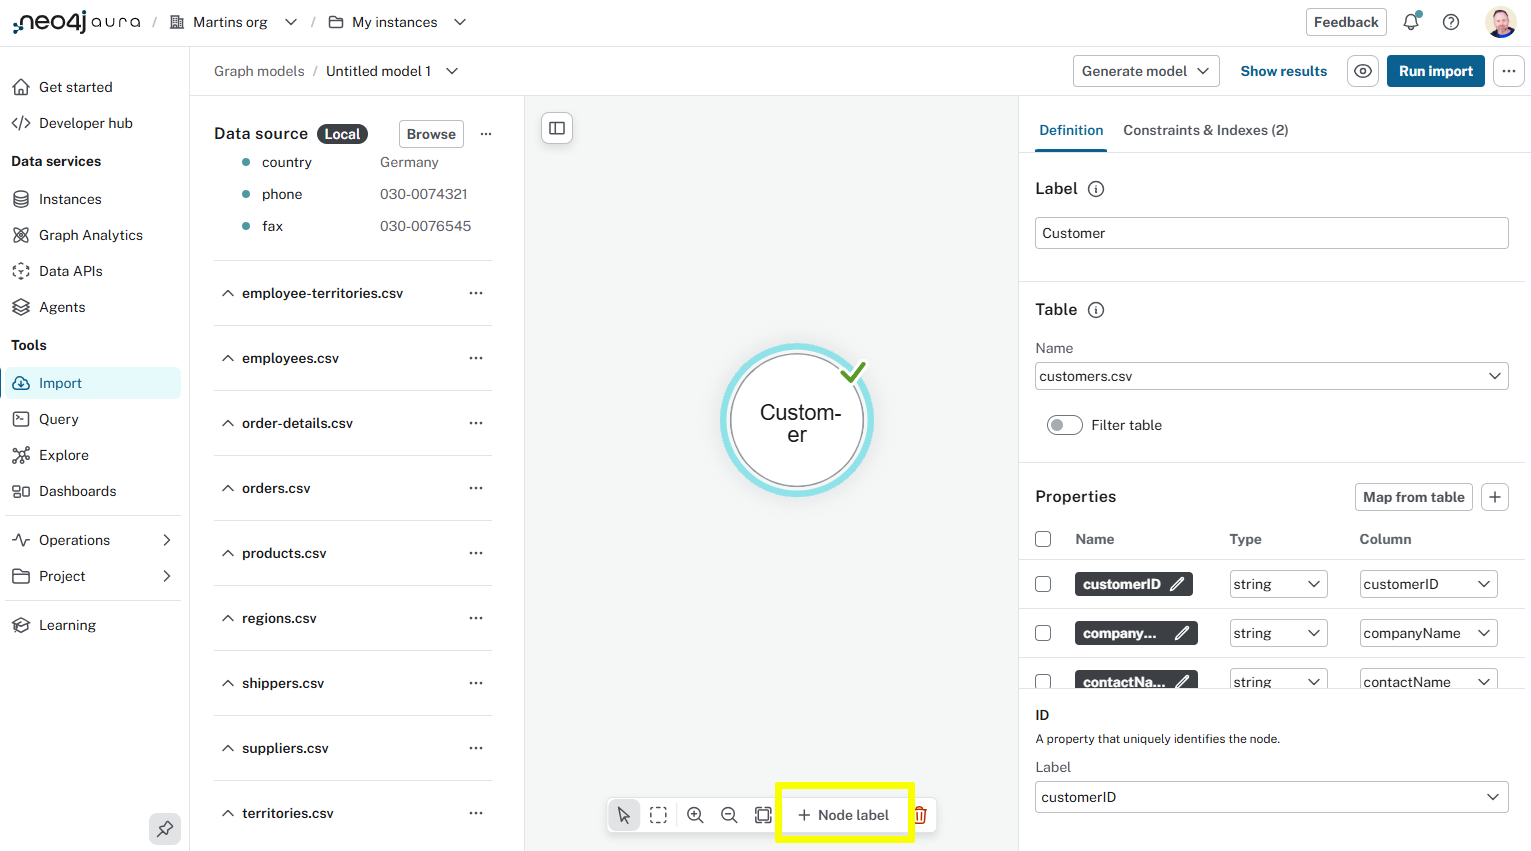The image size is (1531, 851).
Task: Zoom in on the model canvas
Action: click(694, 814)
